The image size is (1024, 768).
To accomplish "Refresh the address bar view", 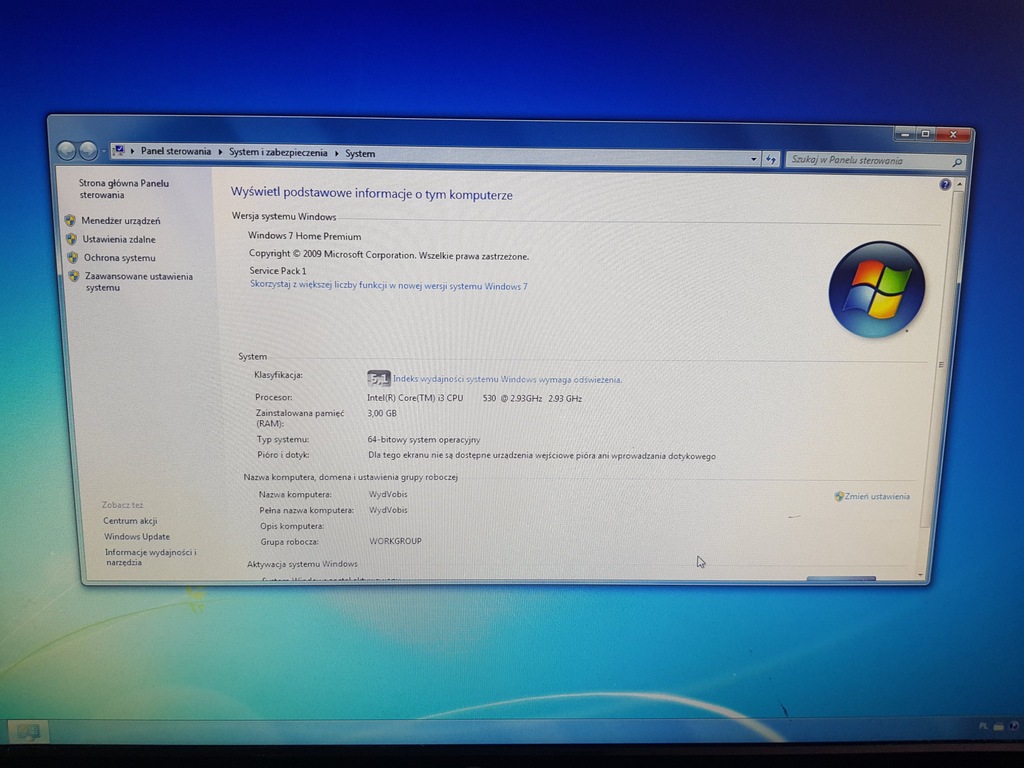I will click(771, 159).
